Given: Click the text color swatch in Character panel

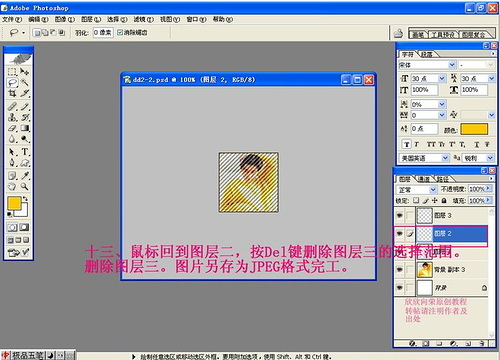Looking at the screenshot, I should (x=474, y=129).
